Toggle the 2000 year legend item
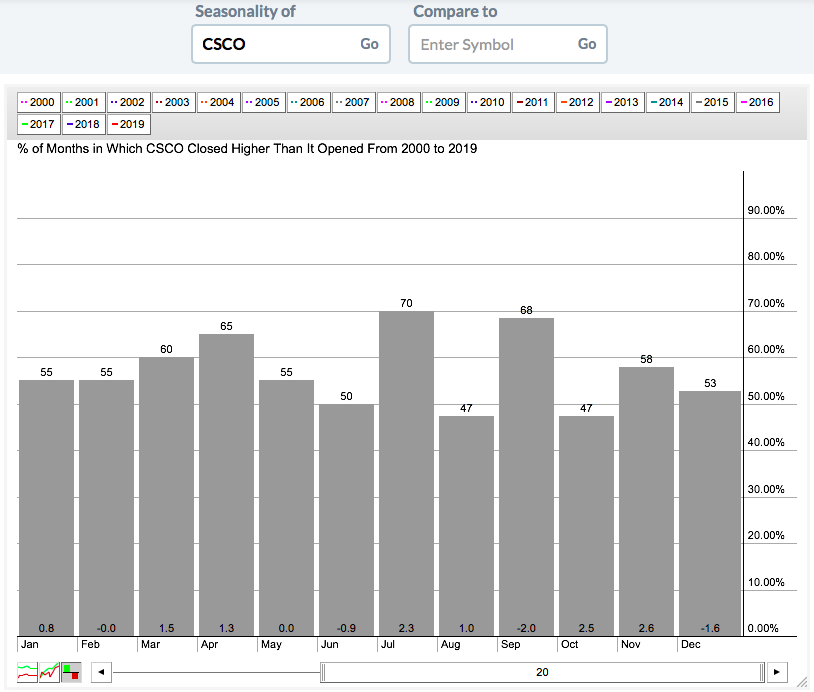 (x=38, y=102)
